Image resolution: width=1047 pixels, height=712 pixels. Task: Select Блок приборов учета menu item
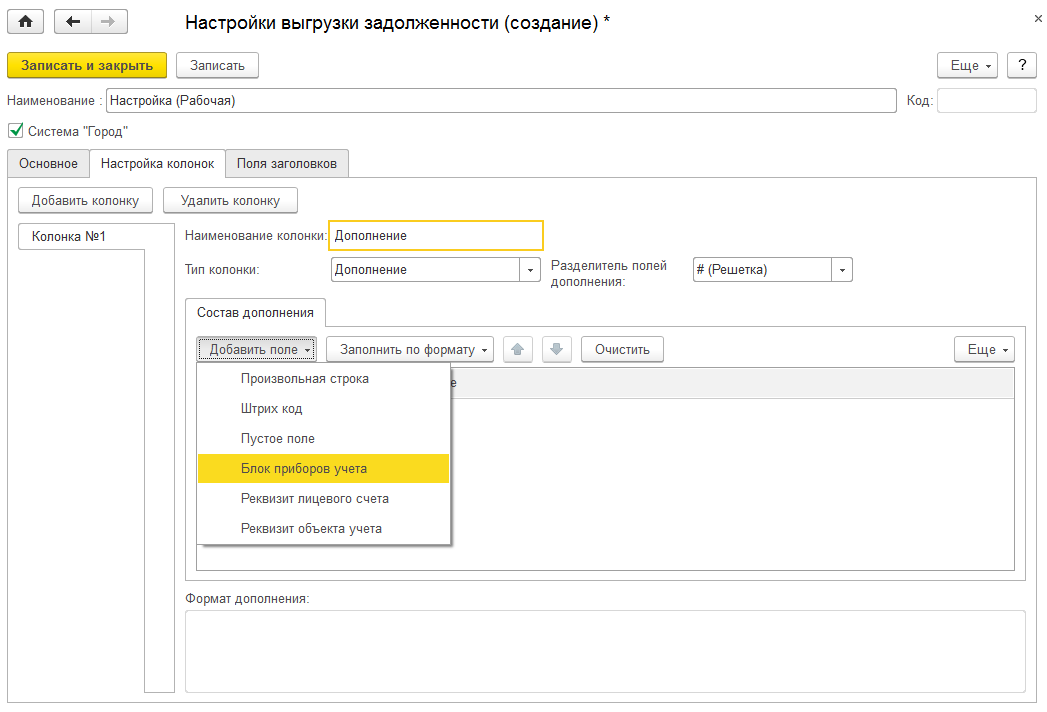click(324, 469)
